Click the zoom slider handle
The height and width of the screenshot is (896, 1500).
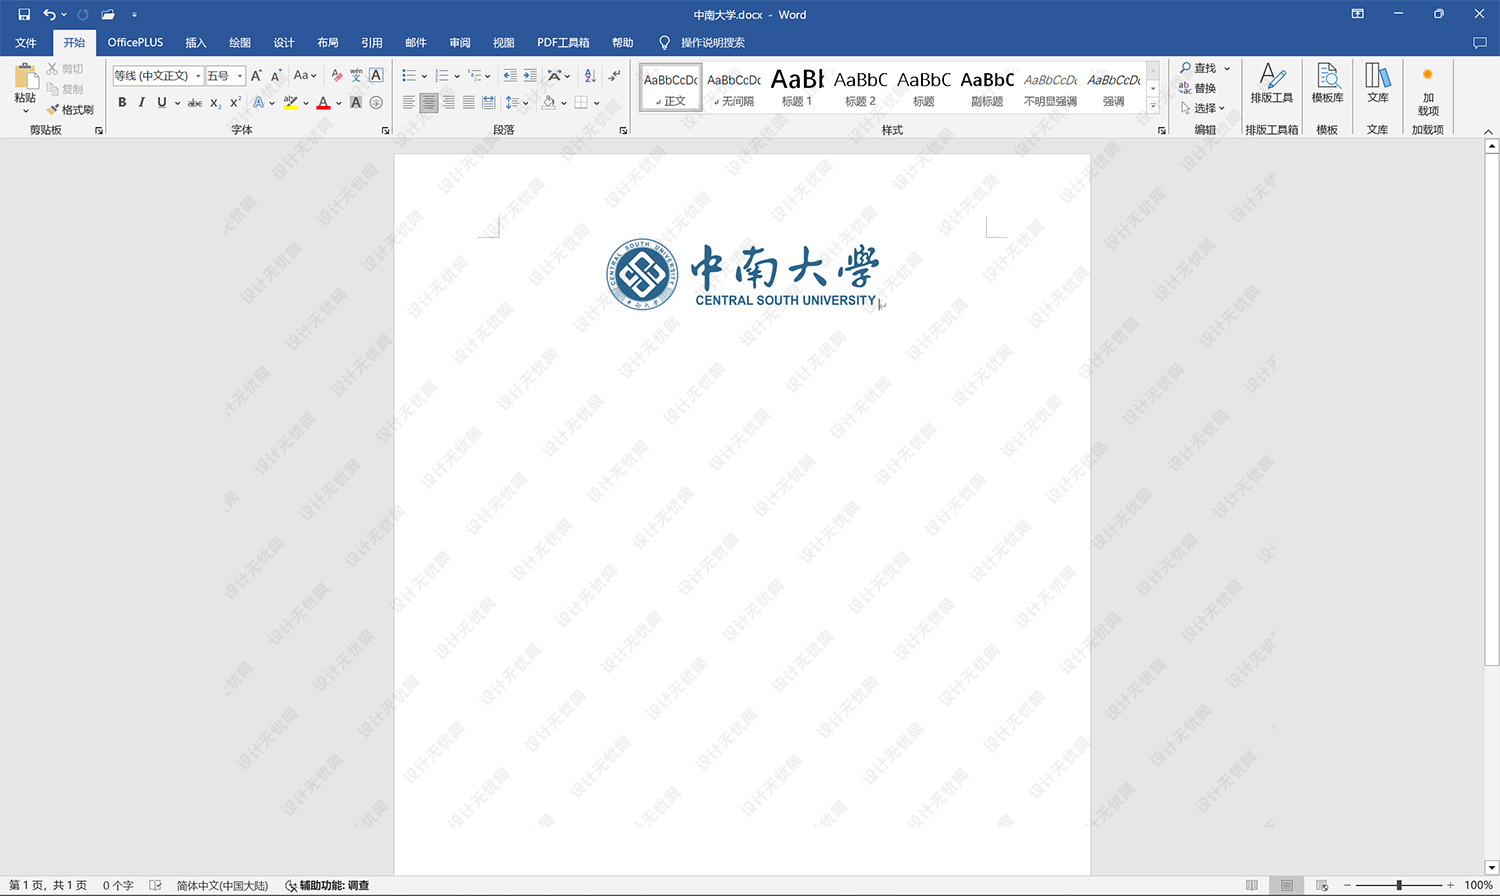click(x=1399, y=885)
